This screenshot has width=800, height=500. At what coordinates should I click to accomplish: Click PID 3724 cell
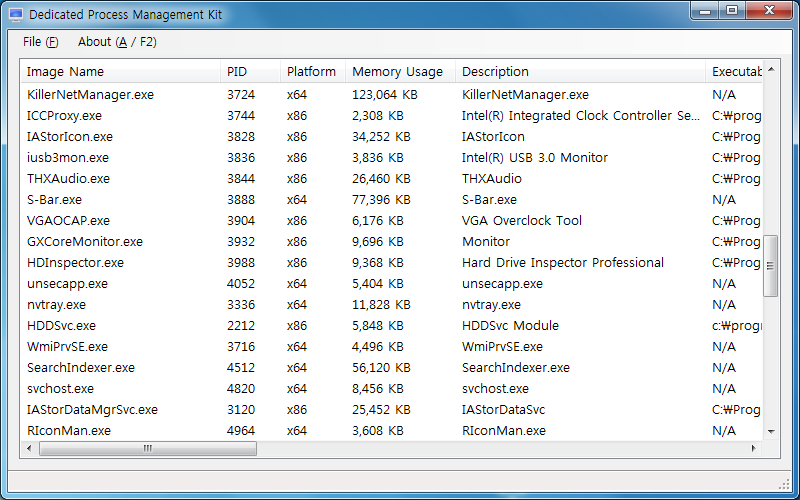coord(241,94)
